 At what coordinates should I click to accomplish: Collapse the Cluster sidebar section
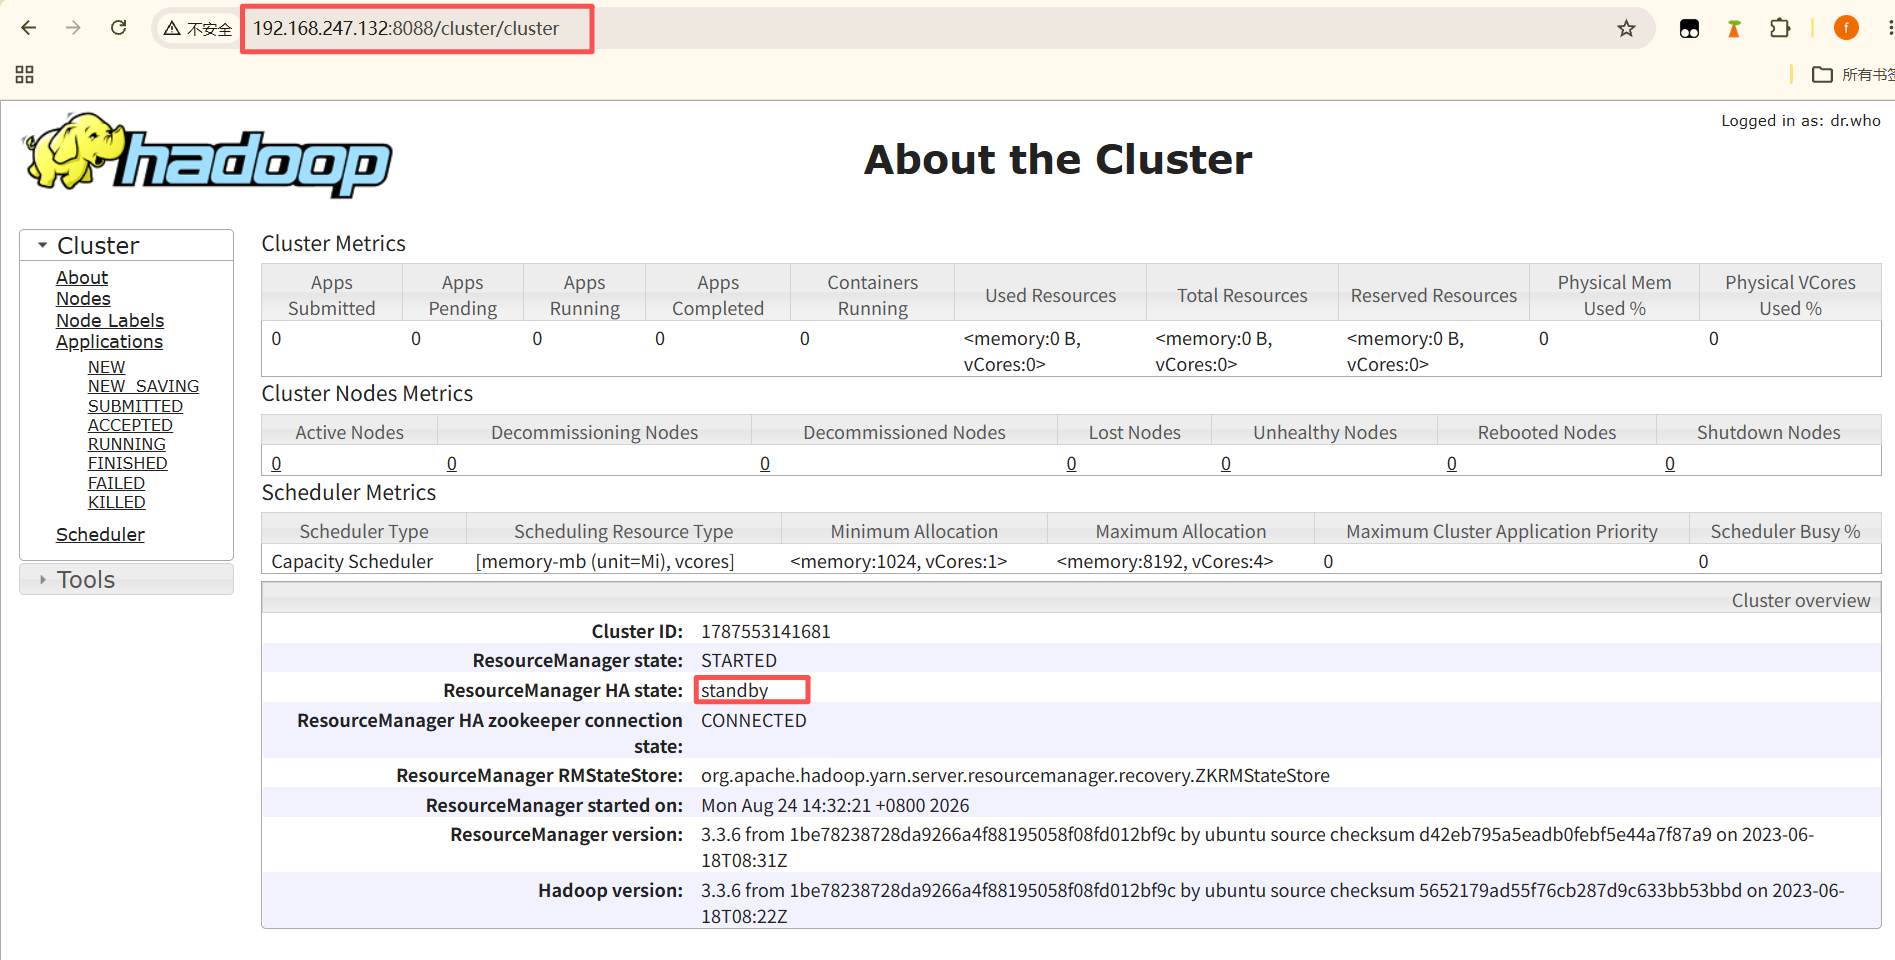point(126,245)
